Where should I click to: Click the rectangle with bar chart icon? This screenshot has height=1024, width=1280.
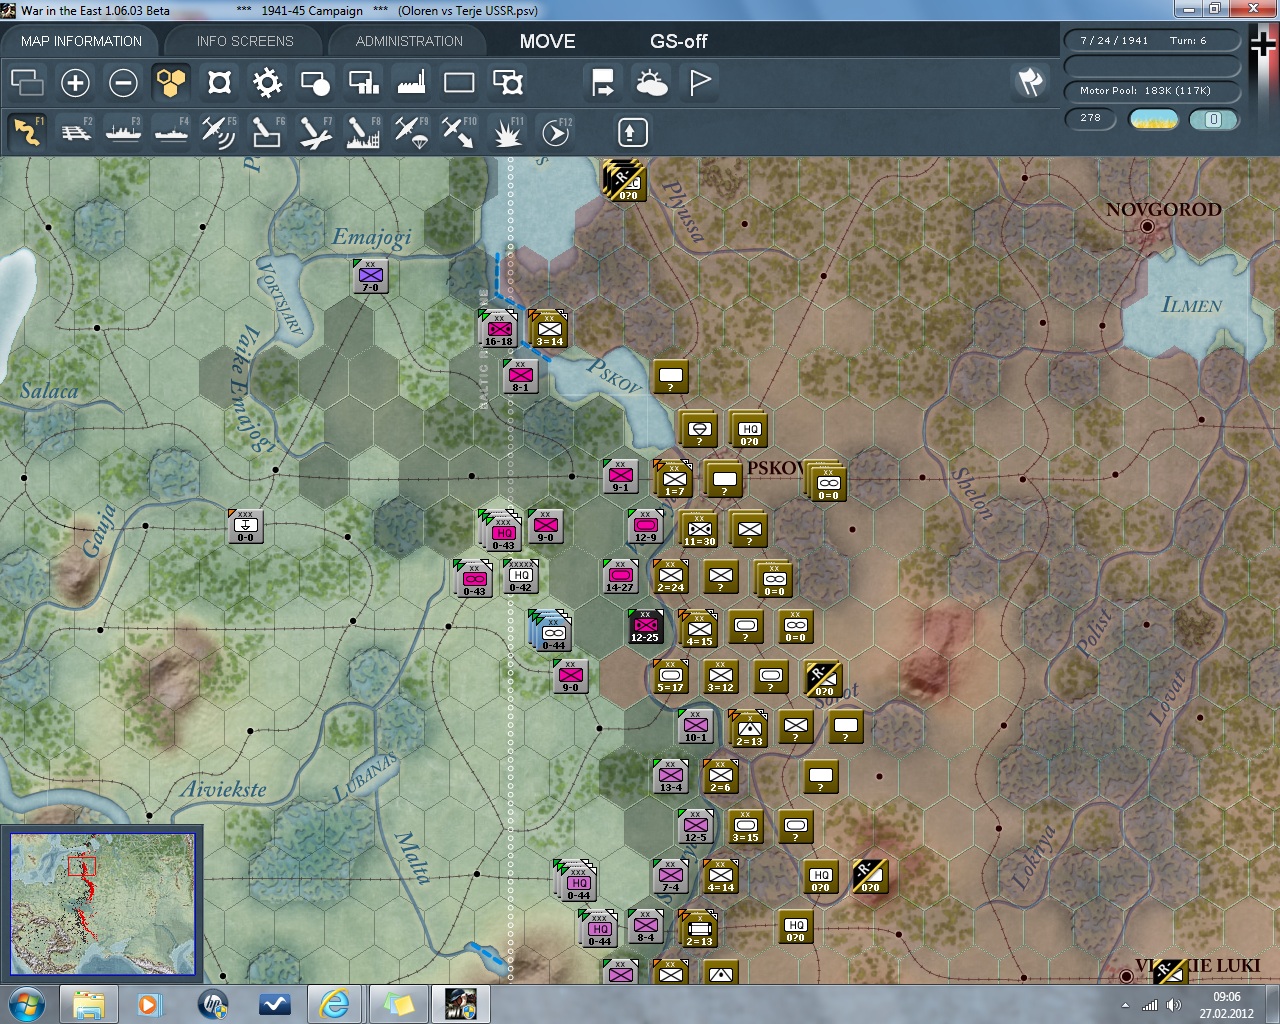pyautogui.click(x=363, y=82)
